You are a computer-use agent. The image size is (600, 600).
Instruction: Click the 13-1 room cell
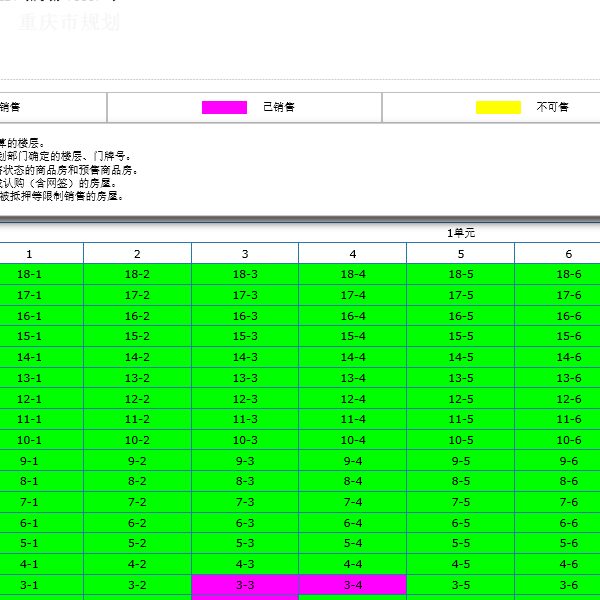pyautogui.click(x=41, y=378)
